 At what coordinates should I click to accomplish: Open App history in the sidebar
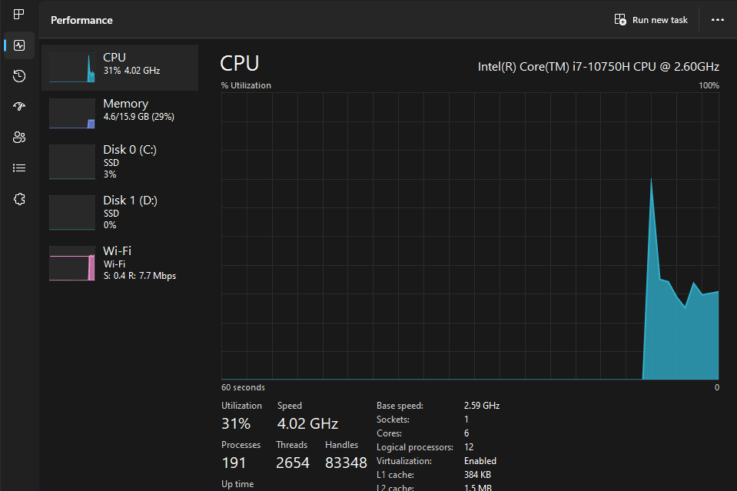click(x=18, y=76)
